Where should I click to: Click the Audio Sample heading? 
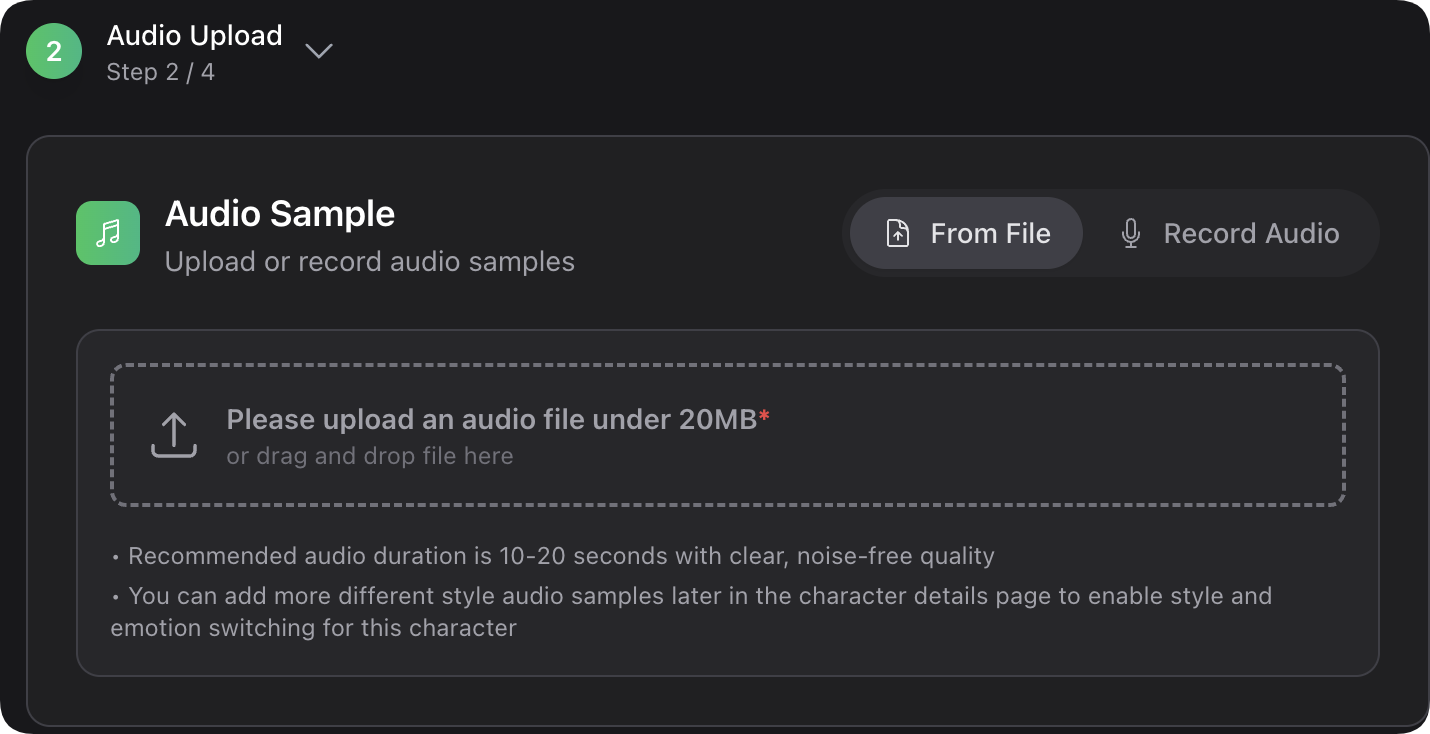point(280,213)
